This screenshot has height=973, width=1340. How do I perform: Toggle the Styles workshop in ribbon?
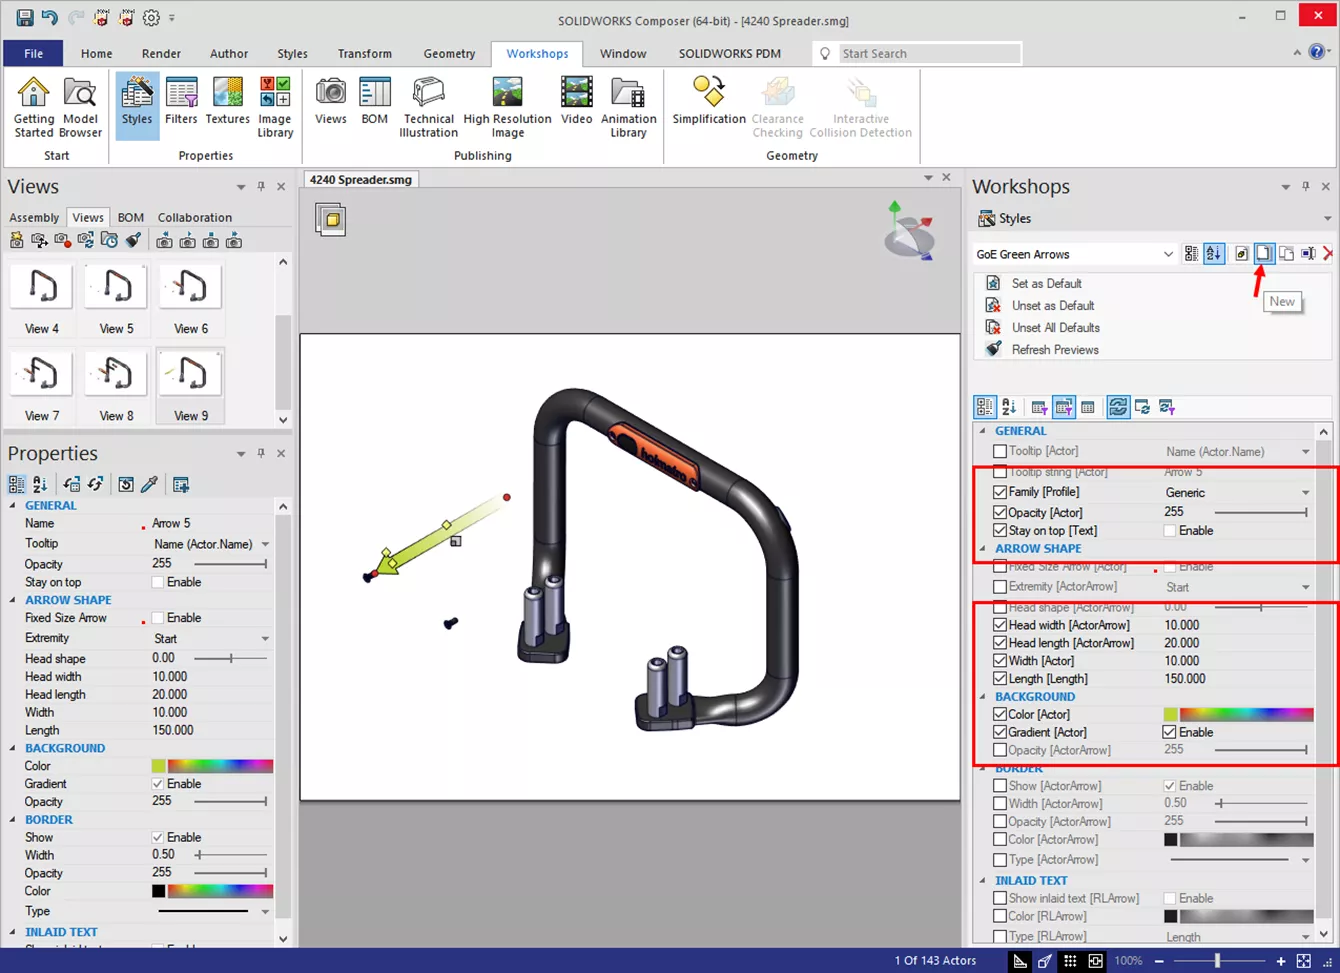coord(137,105)
